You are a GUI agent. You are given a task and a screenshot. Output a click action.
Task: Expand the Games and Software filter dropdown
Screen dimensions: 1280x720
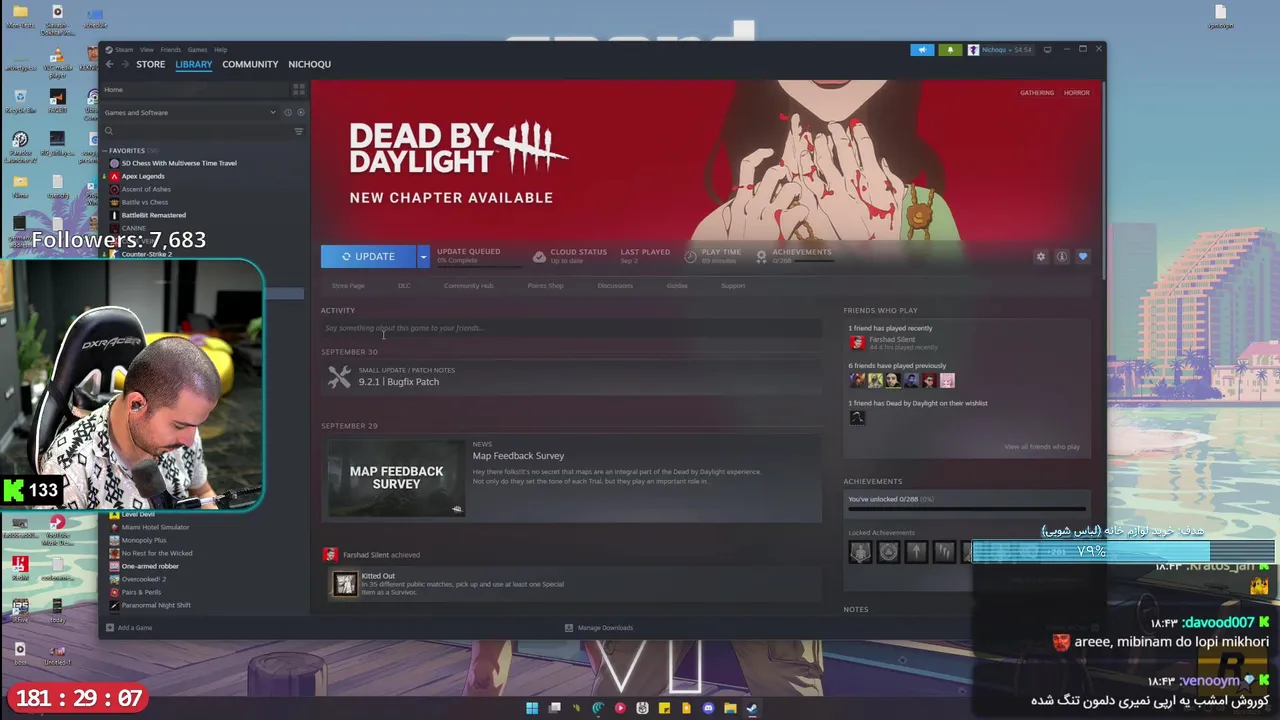coord(190,112)
